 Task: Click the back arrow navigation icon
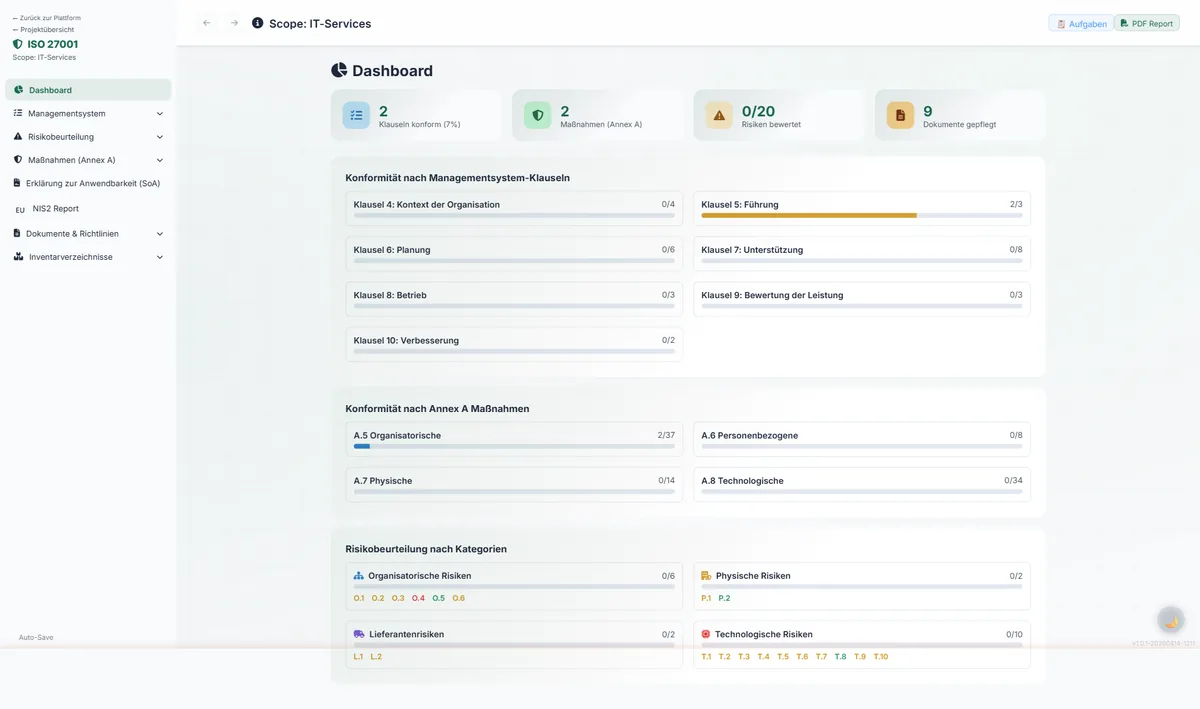click(x=207, y=23)
